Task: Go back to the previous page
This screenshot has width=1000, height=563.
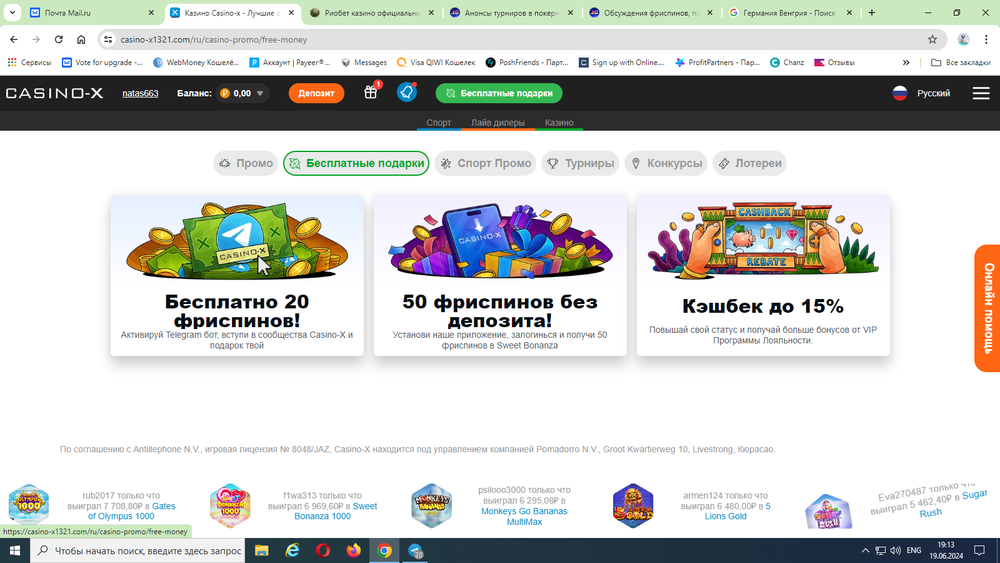Action: (x=14, y=40)
